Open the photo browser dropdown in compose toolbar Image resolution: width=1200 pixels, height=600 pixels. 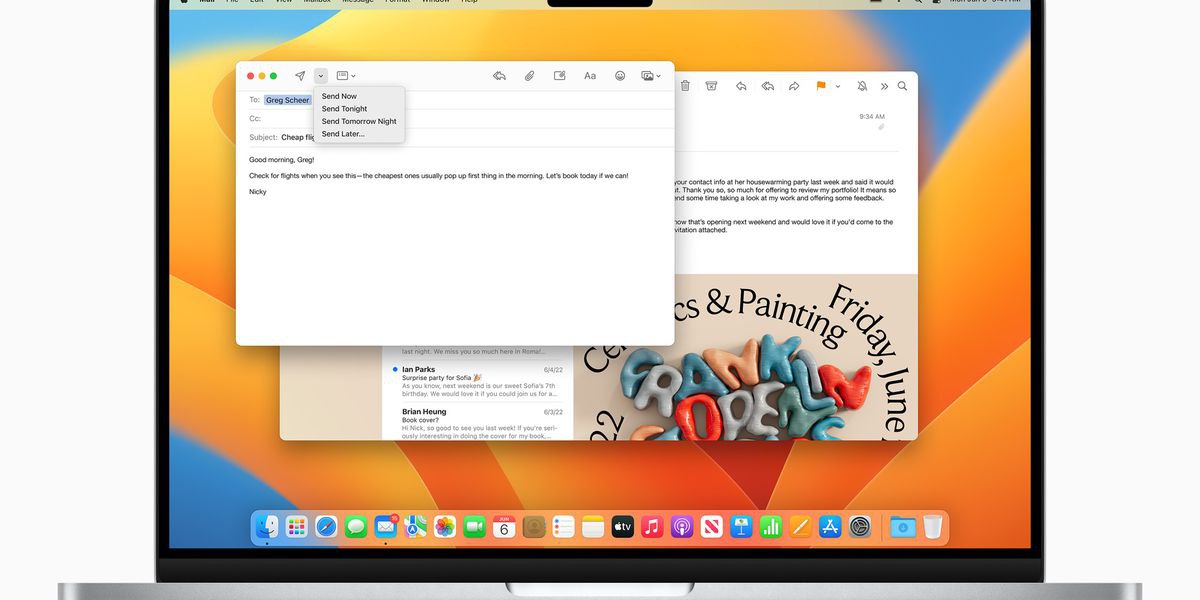click(x=651, y=76)
